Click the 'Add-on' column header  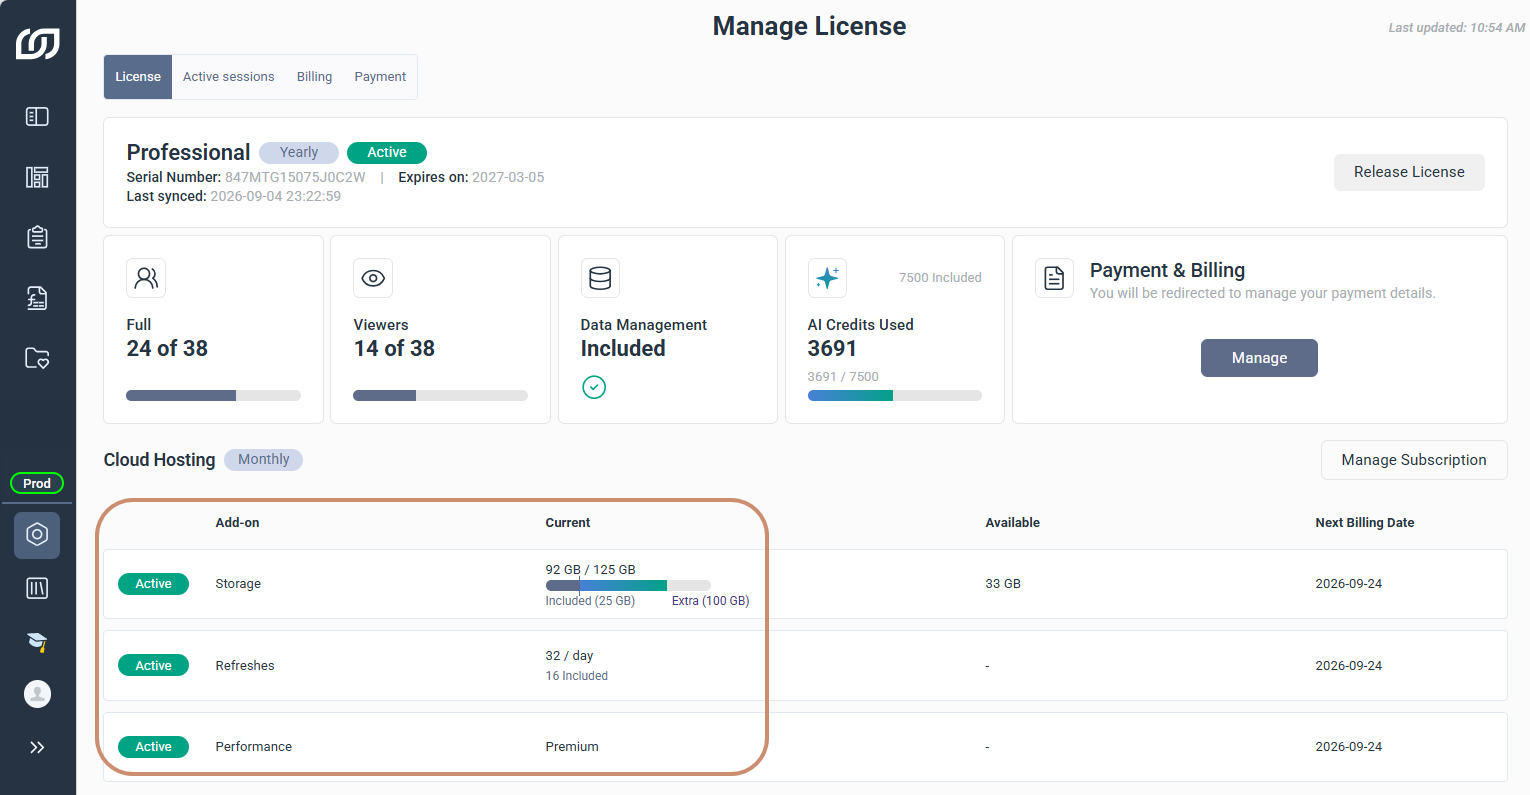point(237,523)
